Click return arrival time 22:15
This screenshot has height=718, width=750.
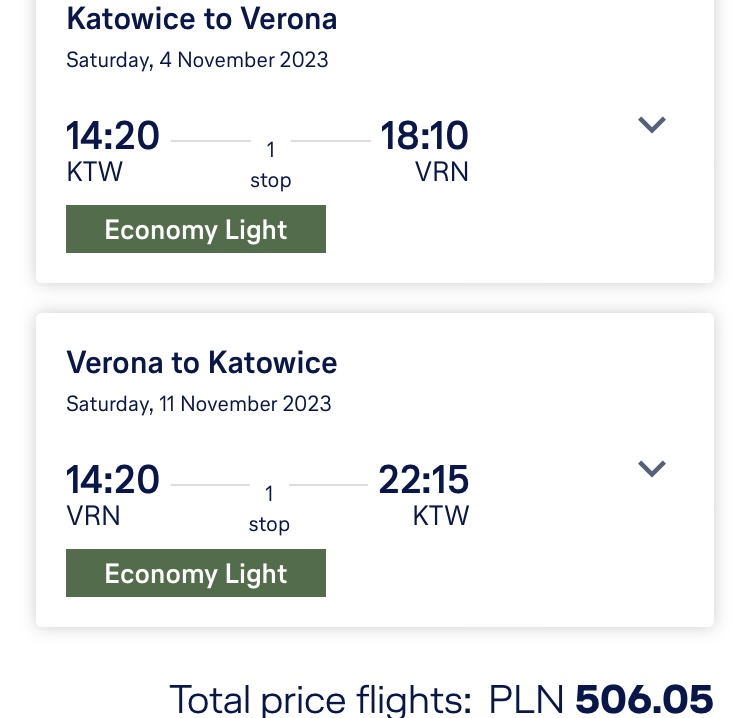tap(423, 480)
